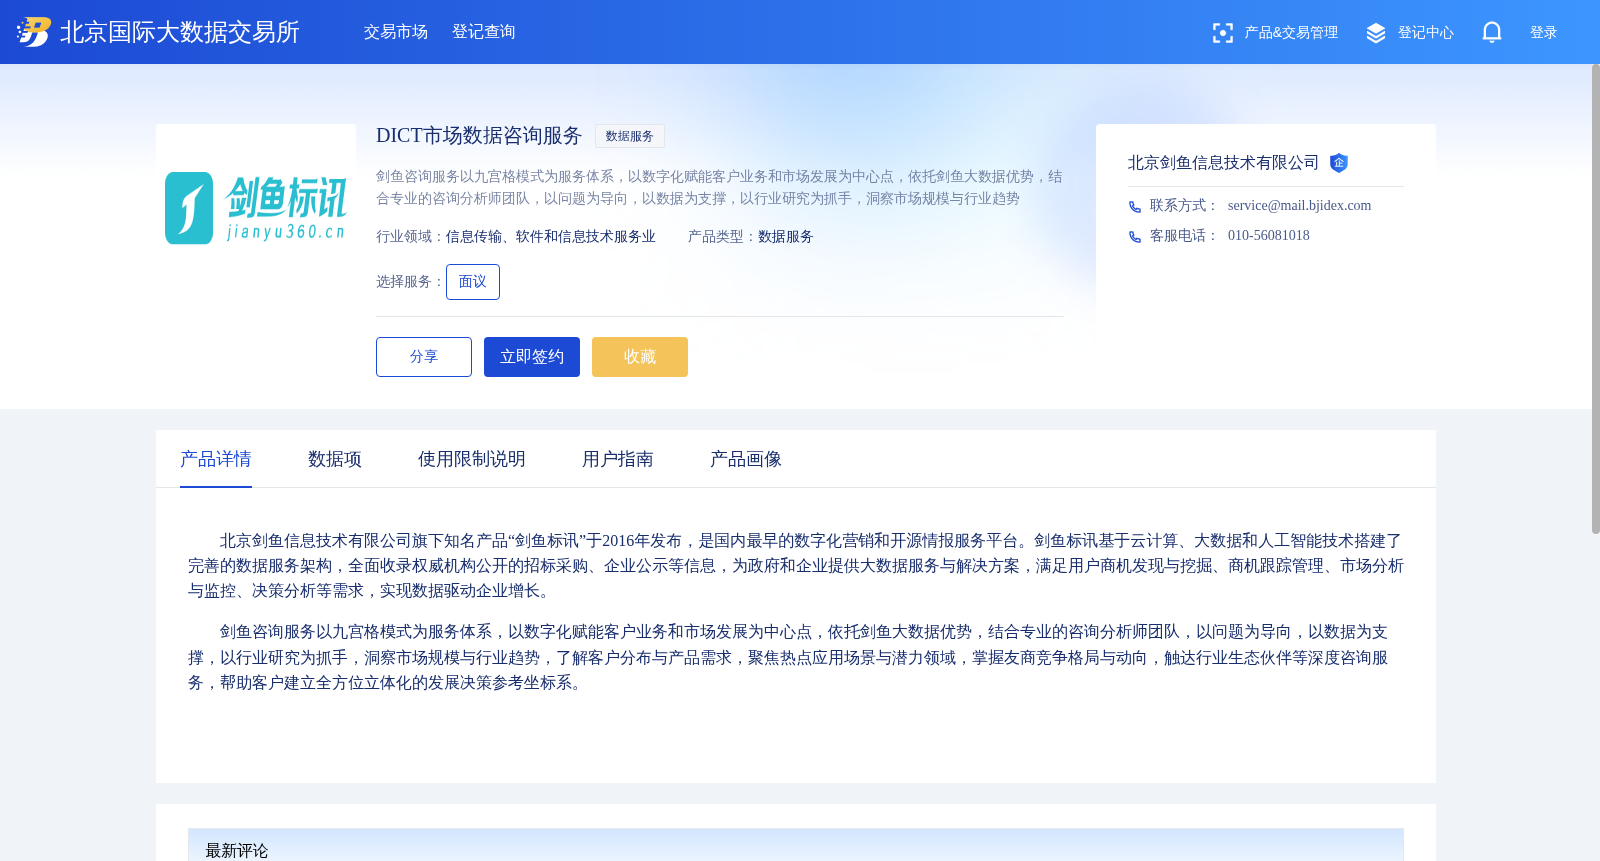
Task: Click the page vertical scrollbar
Action: pos(1596,298)
